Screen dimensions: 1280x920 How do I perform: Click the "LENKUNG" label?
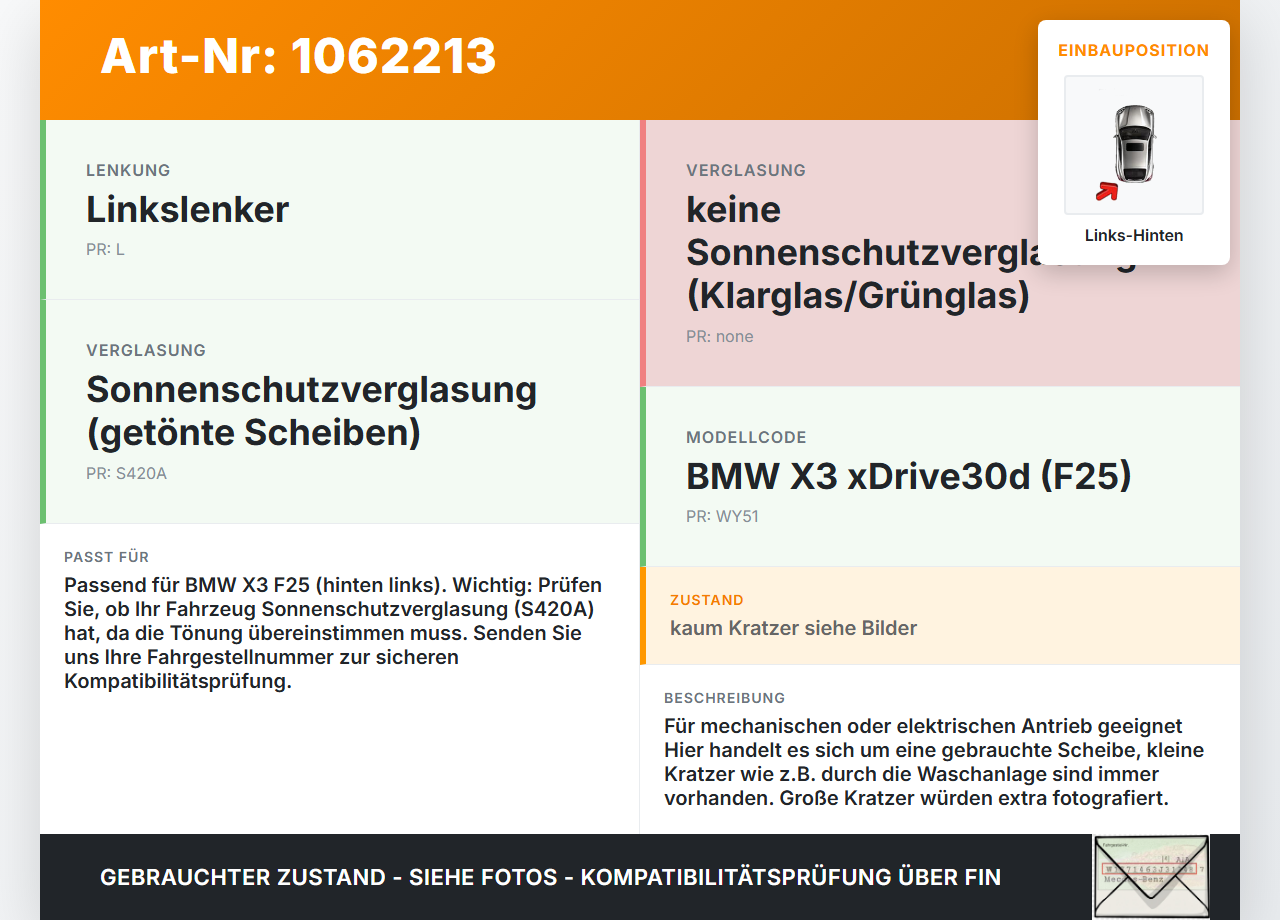[x=128, y=170]
